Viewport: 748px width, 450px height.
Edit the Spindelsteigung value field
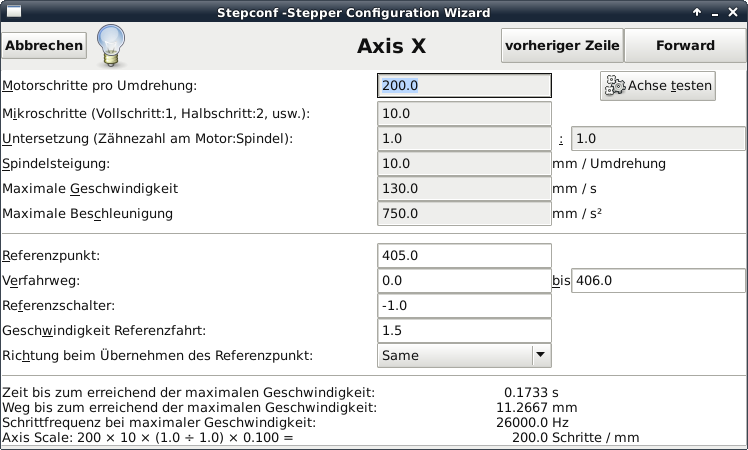[465, 163]
